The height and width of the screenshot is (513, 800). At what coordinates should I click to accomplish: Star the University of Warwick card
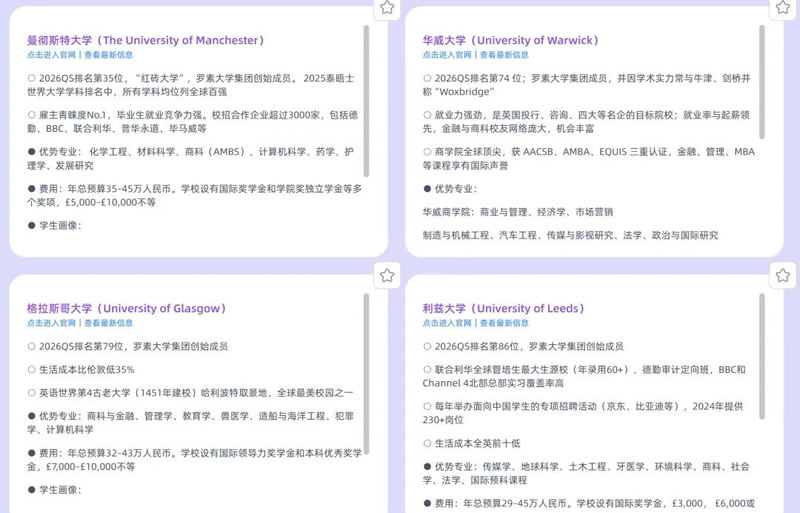782,7
